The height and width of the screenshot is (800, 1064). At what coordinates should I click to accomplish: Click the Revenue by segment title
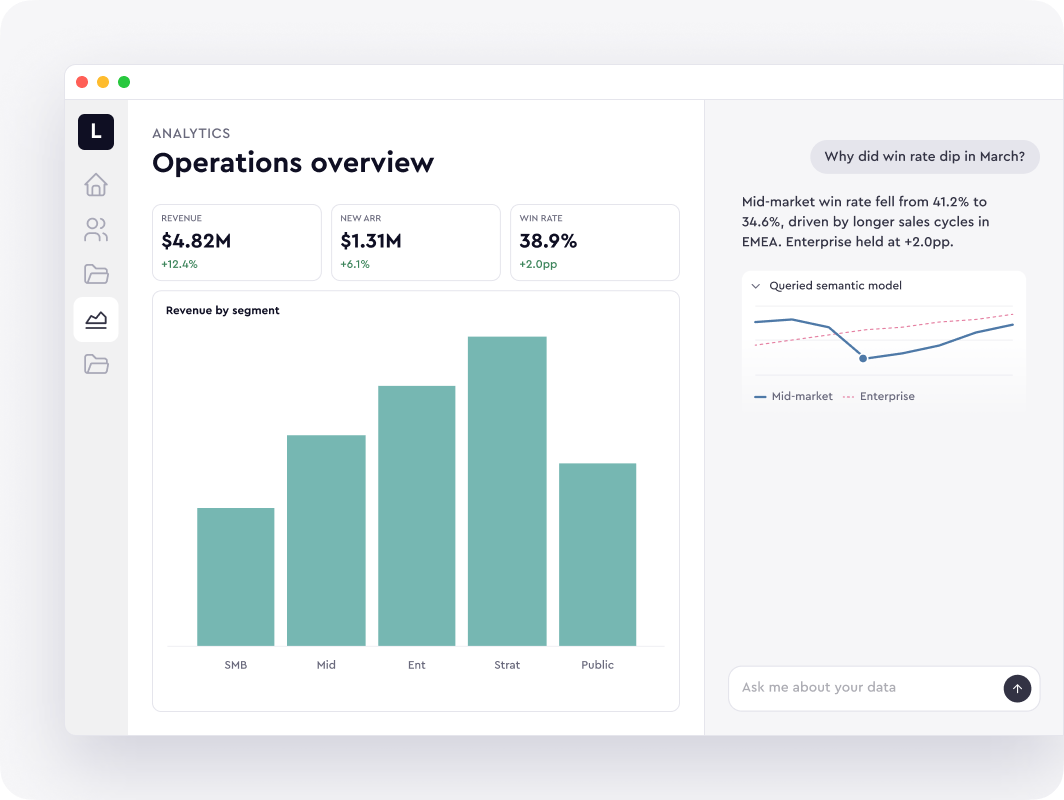pos(223,310)
